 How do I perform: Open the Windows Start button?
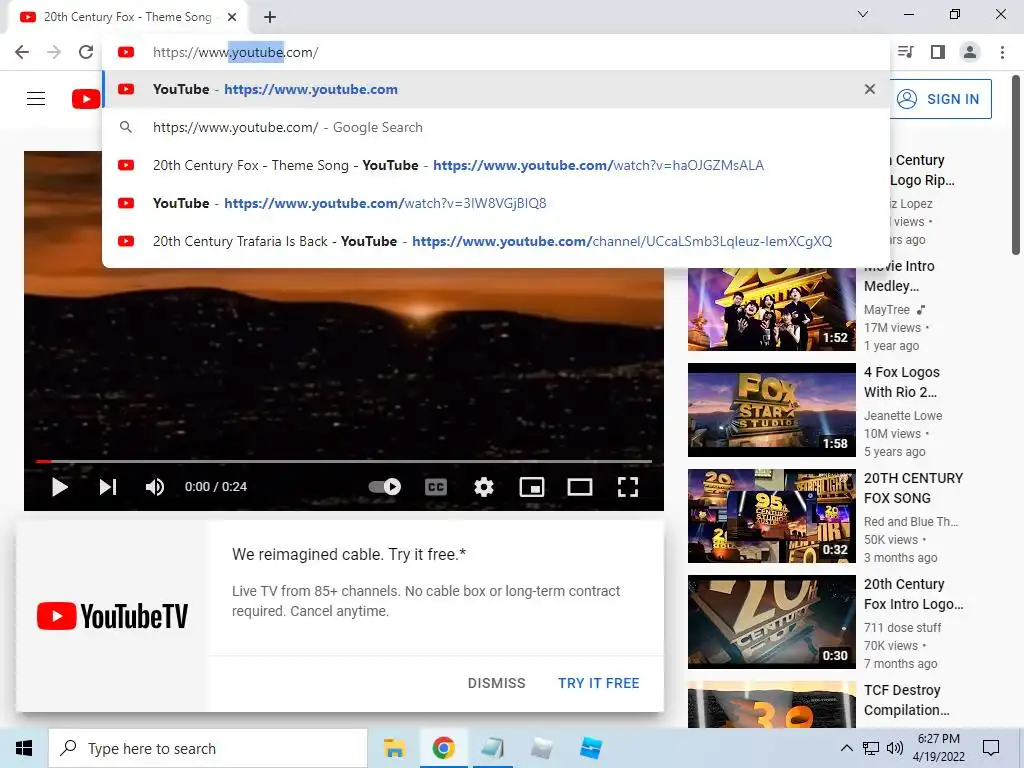coord(24,748)
